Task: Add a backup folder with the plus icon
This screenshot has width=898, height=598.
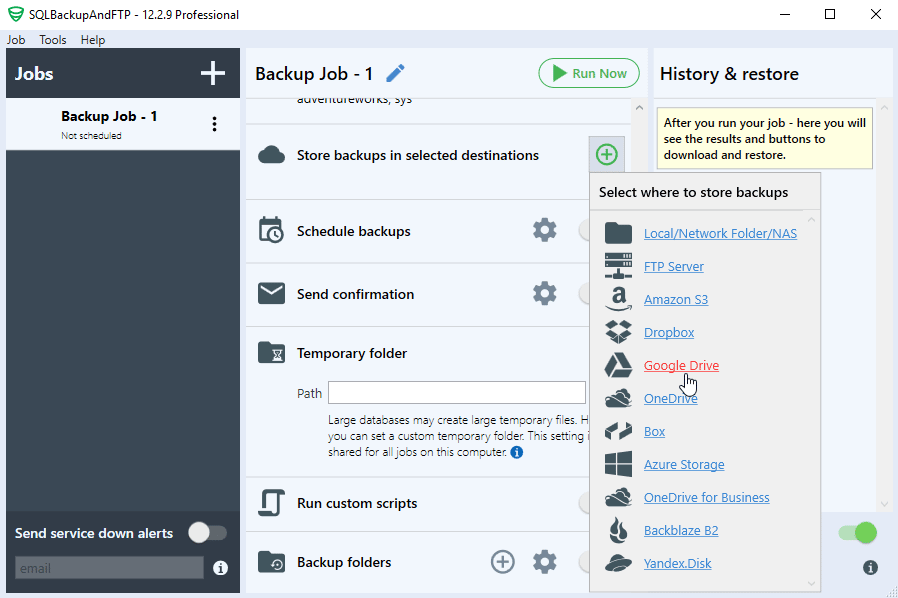Action: click(x=503, y=562)
